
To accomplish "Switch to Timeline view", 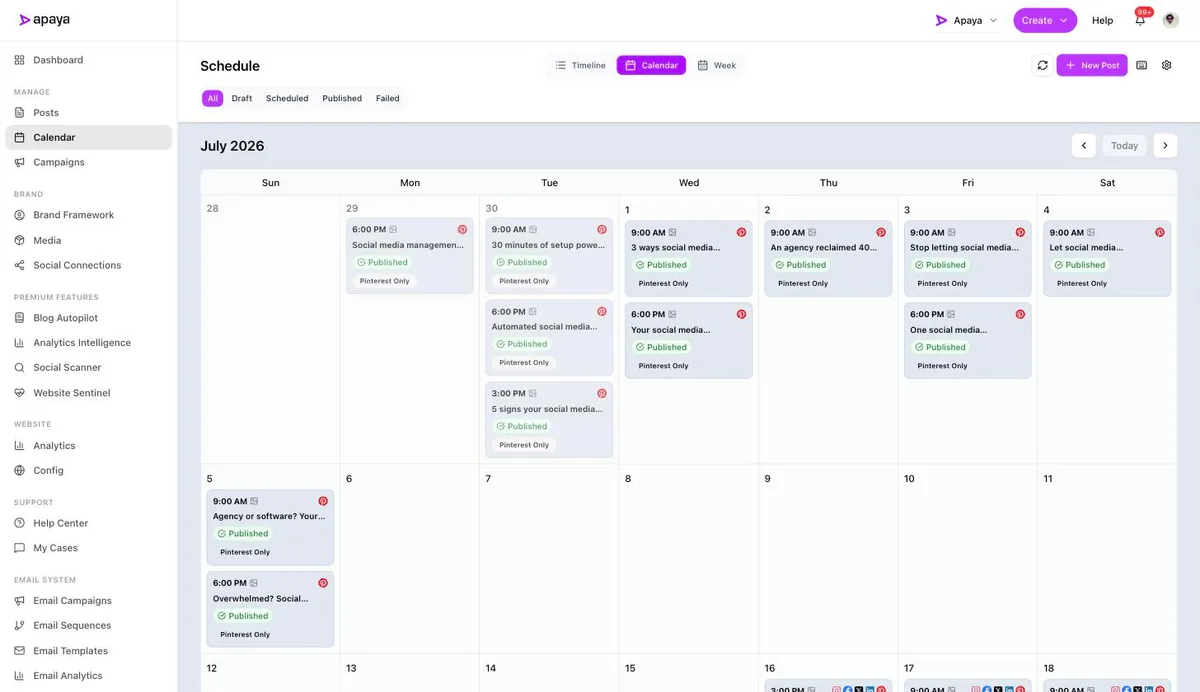I will coord(581,65).
